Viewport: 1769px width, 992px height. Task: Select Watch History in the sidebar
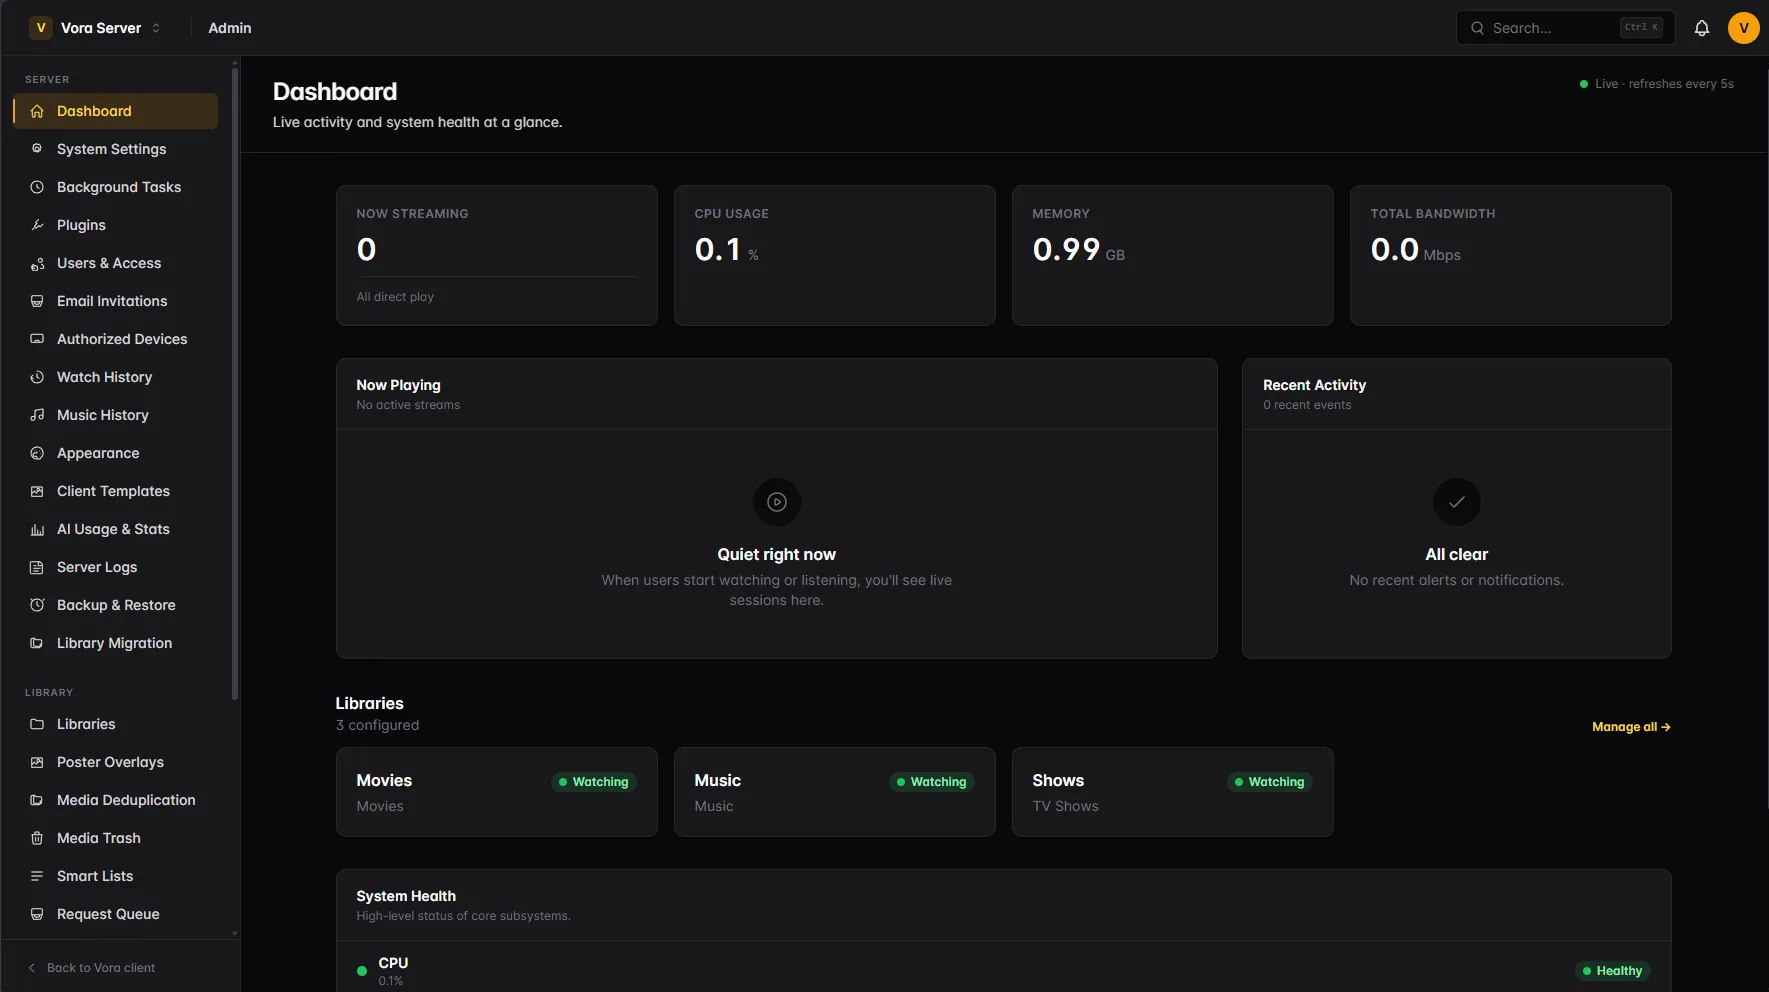[x=116, y=377]
